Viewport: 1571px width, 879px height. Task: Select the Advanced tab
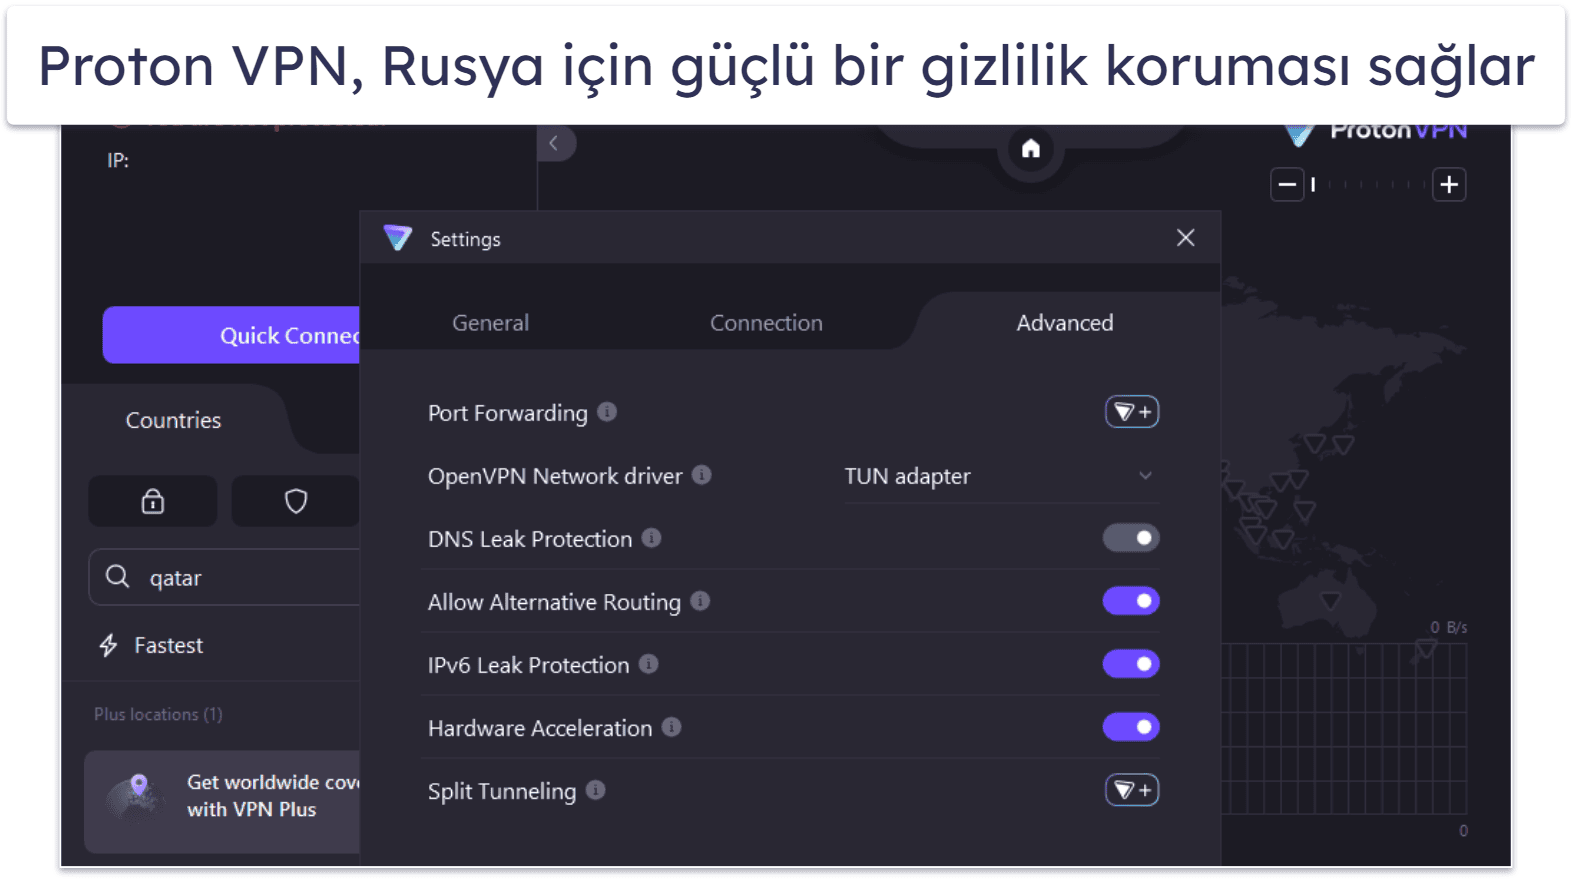(x=1064, y=323)
